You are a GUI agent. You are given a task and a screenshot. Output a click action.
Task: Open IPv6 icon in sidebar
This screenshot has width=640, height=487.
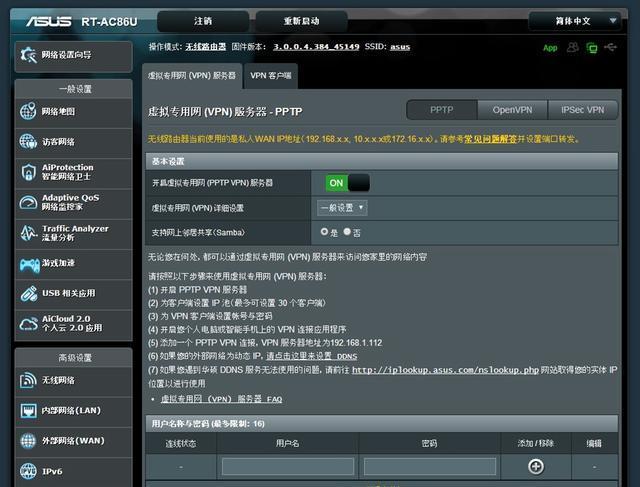[28, 471]
